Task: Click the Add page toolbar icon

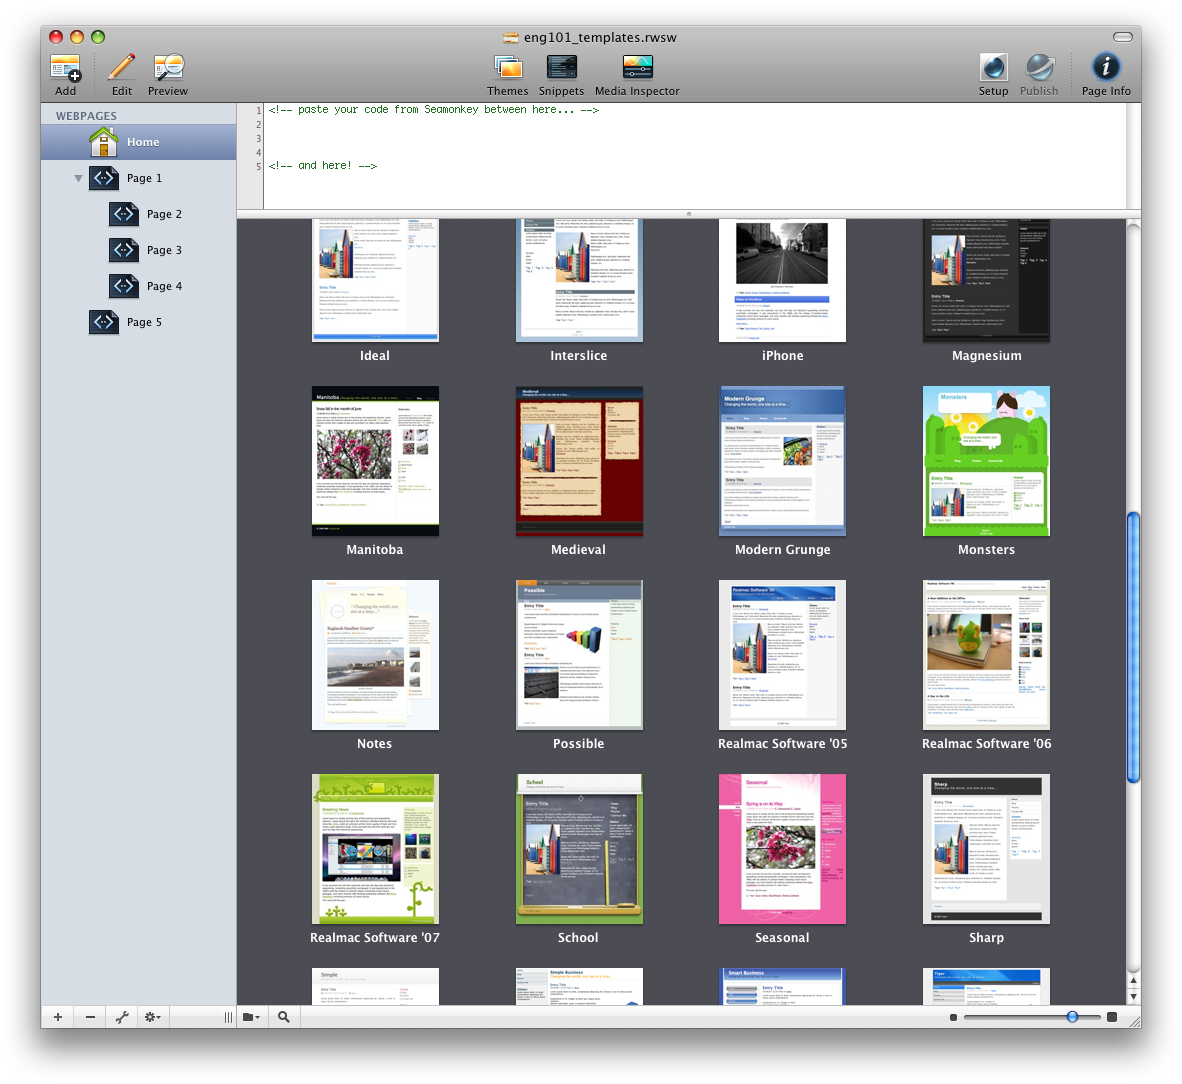Action: coord(66,68)
